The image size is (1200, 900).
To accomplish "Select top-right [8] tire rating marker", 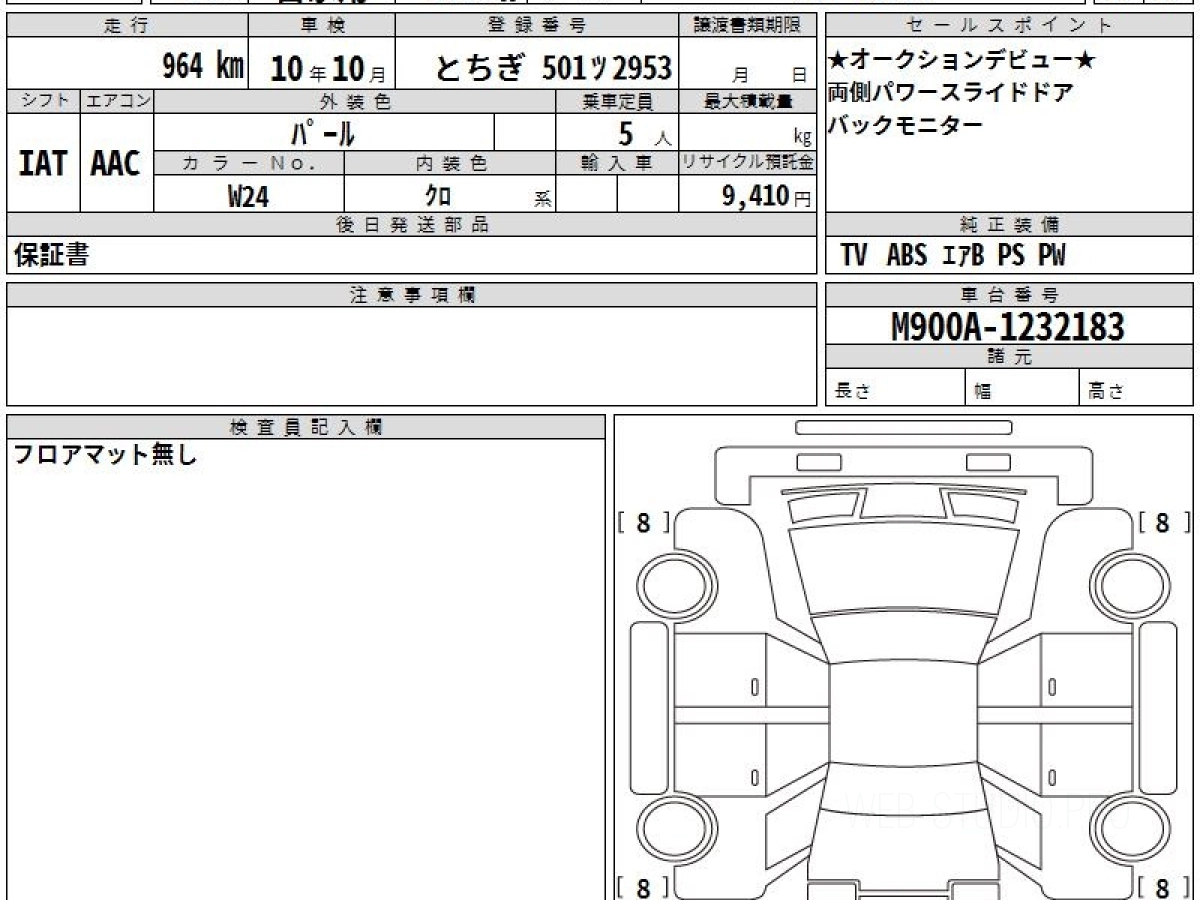I will click(x=1161, y=522).
